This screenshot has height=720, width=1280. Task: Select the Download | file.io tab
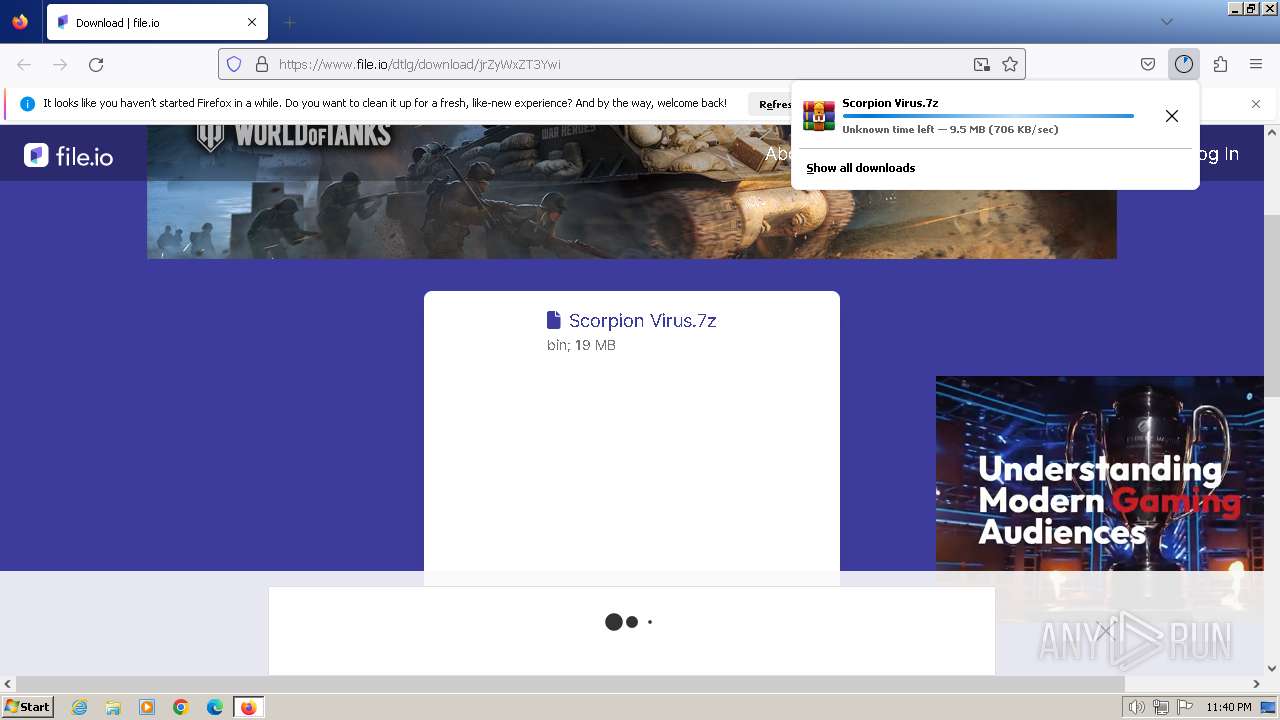click(x=157, y=22)
